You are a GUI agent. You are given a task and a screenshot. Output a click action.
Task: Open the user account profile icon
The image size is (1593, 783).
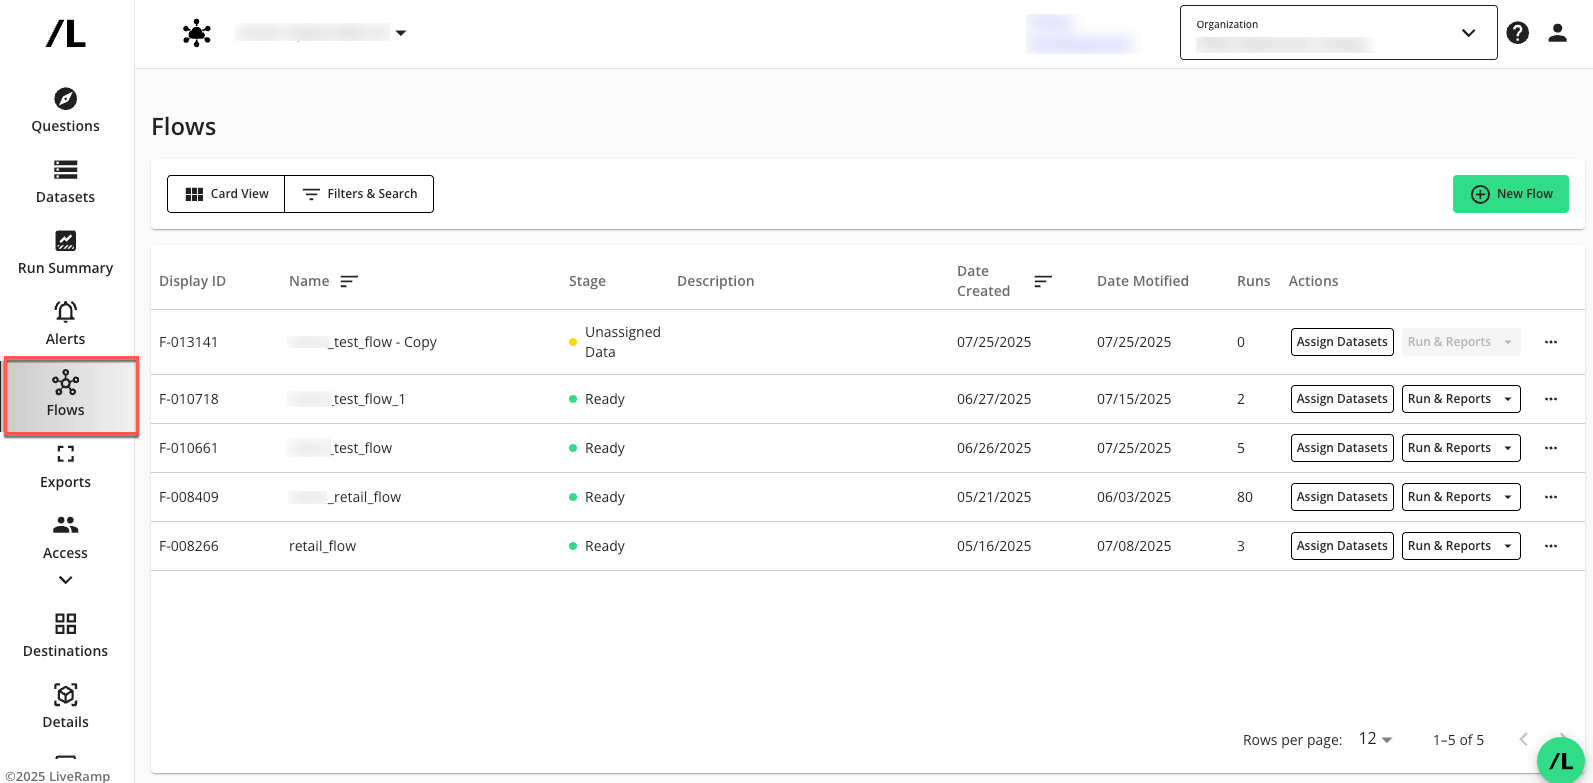(x=1557, y=33)
